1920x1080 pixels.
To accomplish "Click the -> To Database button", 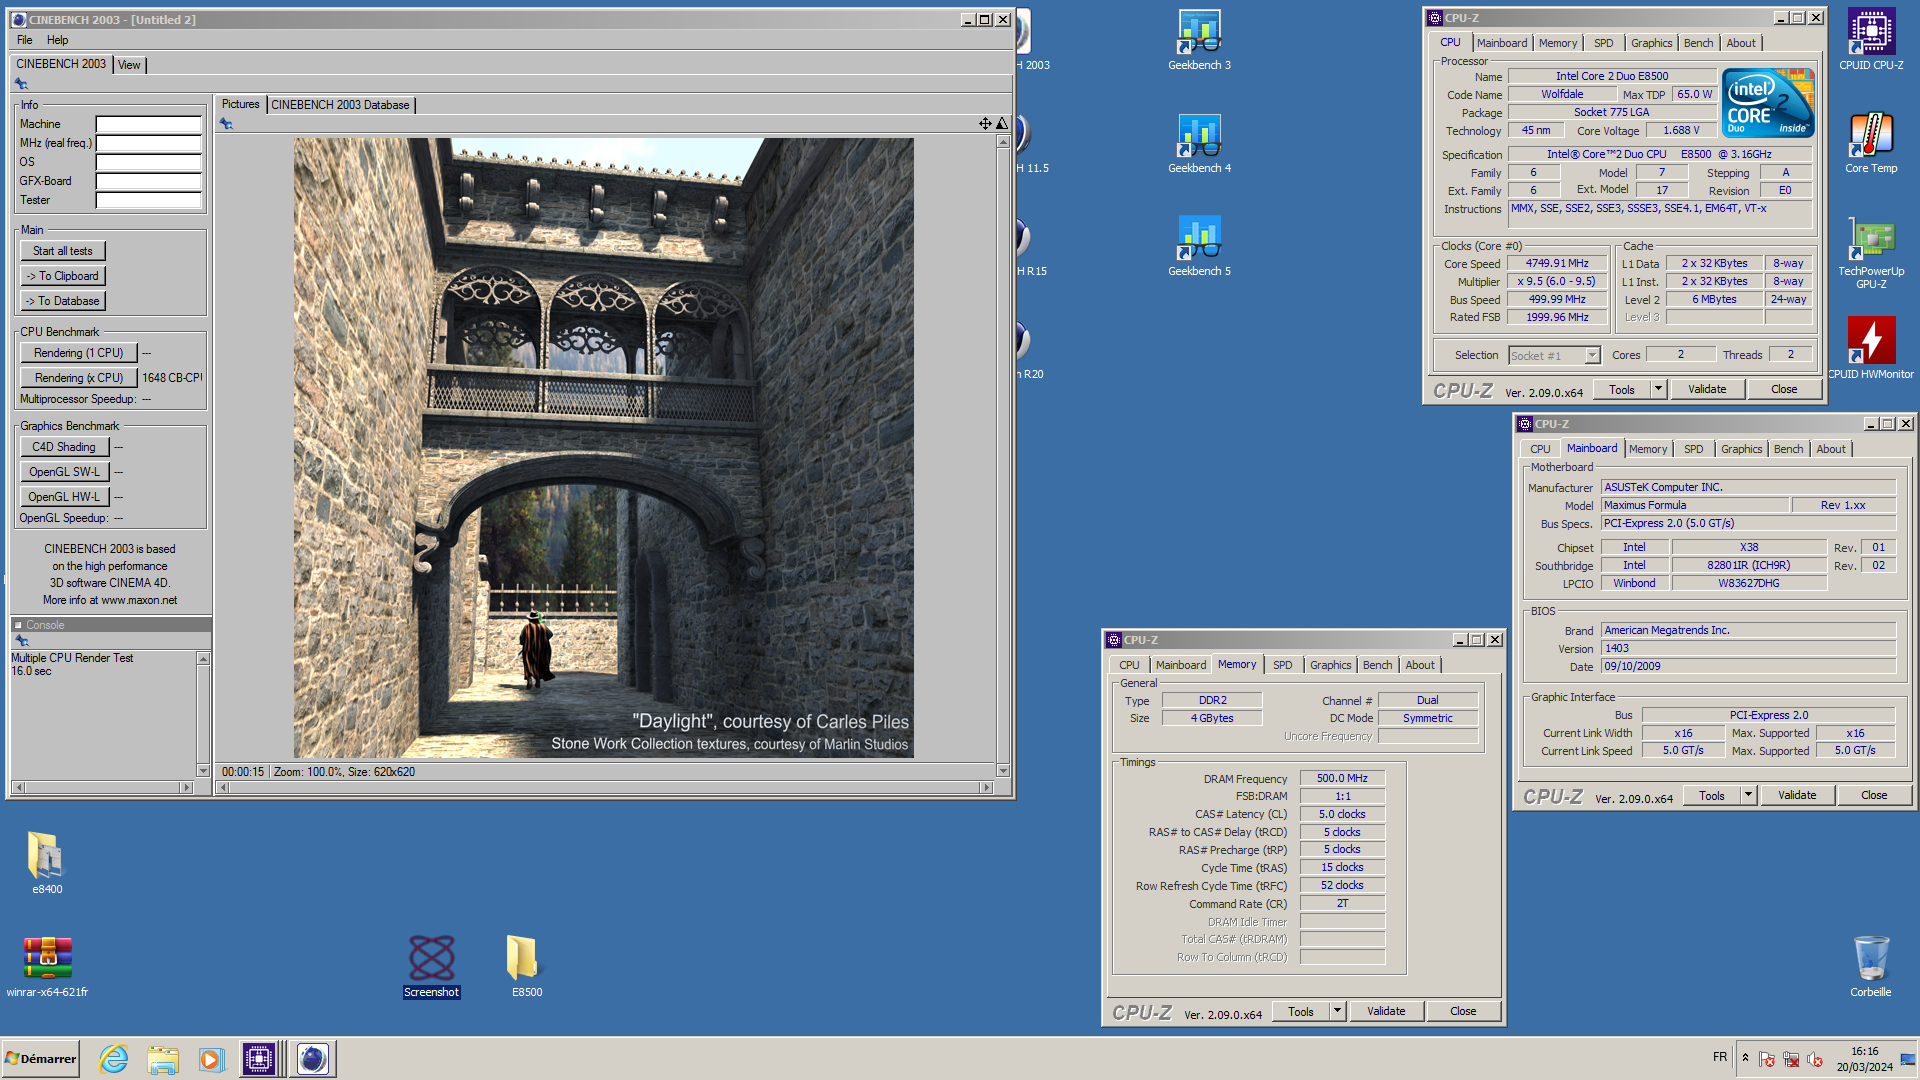I will point(63,301).
